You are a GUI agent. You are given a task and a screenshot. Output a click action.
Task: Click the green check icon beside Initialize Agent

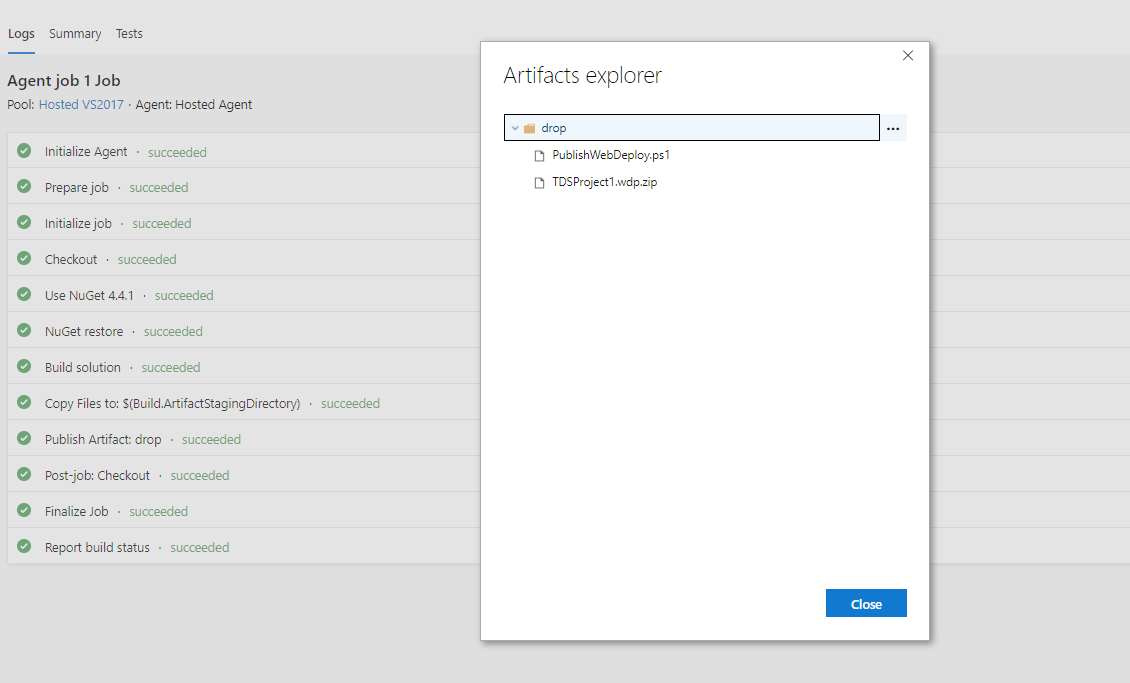(23, 151)
